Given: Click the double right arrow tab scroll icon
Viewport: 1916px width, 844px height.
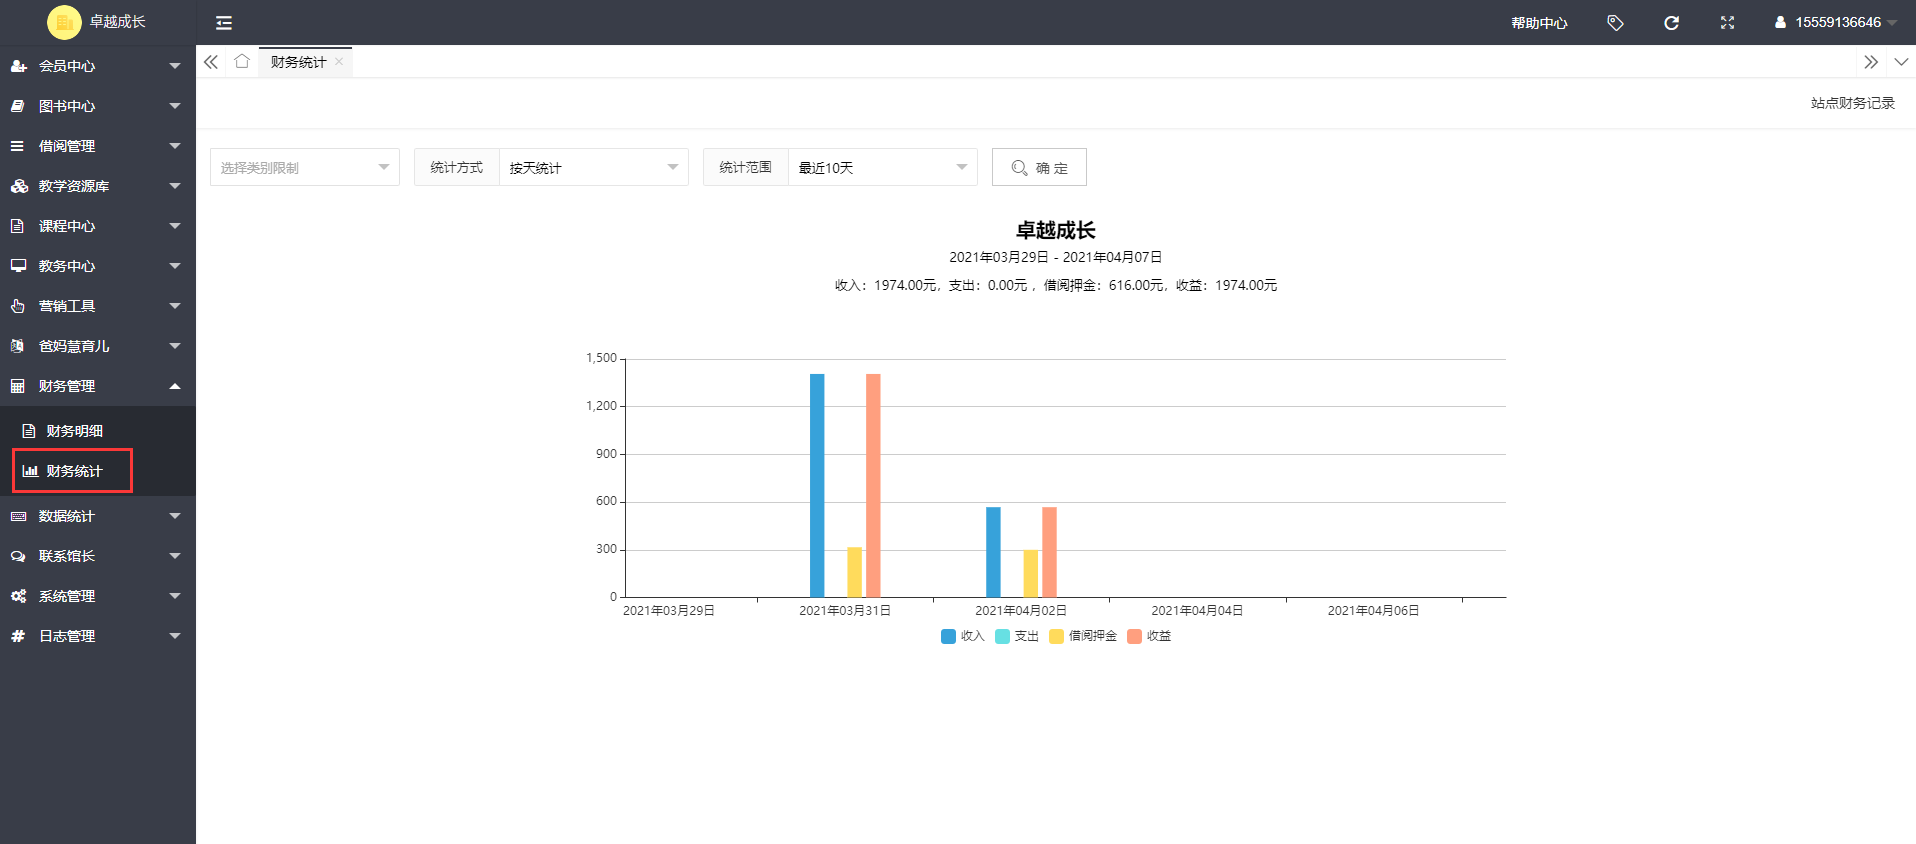Looking at the screenshot, I should pyautogui.click(x=1871, y=62).
